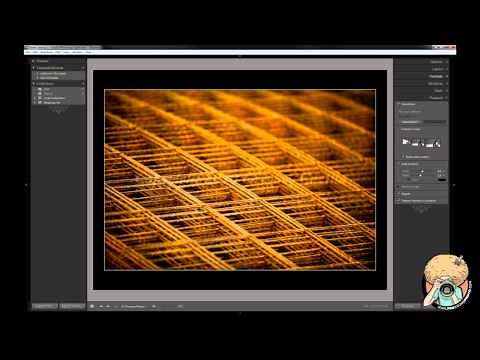Screen dimensions: 480x360
Task: Open the View menu
Action: tap(66, 52)
